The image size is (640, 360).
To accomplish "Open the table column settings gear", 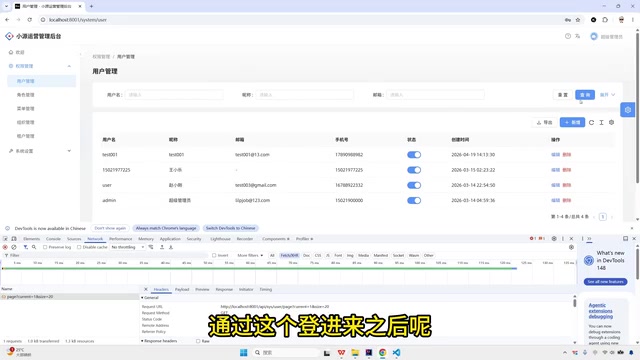I will 611,122.
